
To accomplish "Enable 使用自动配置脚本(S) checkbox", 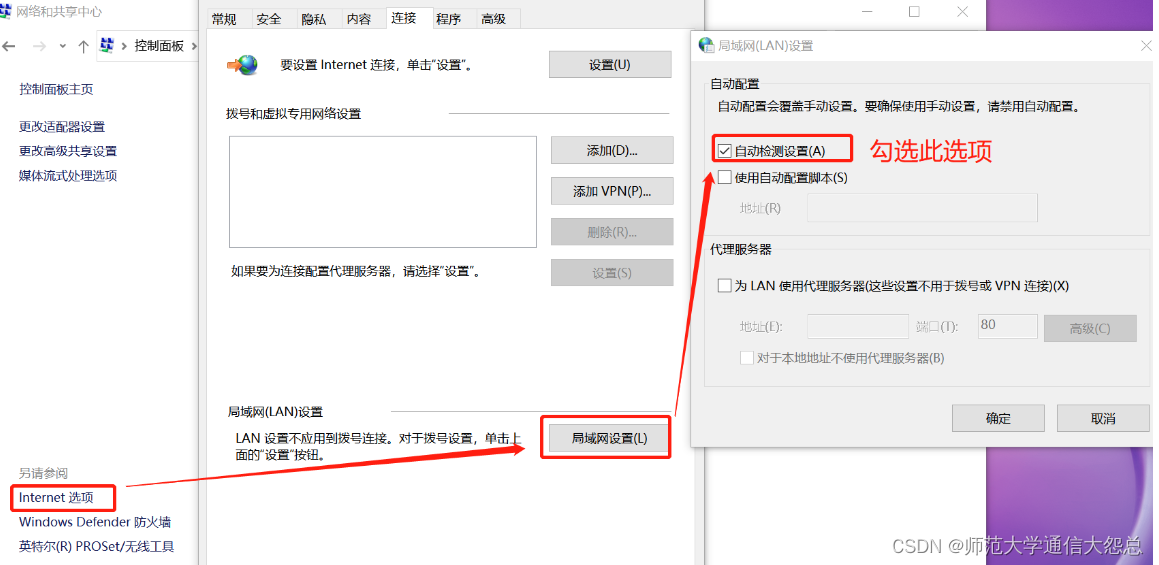I will pos(724,177).
